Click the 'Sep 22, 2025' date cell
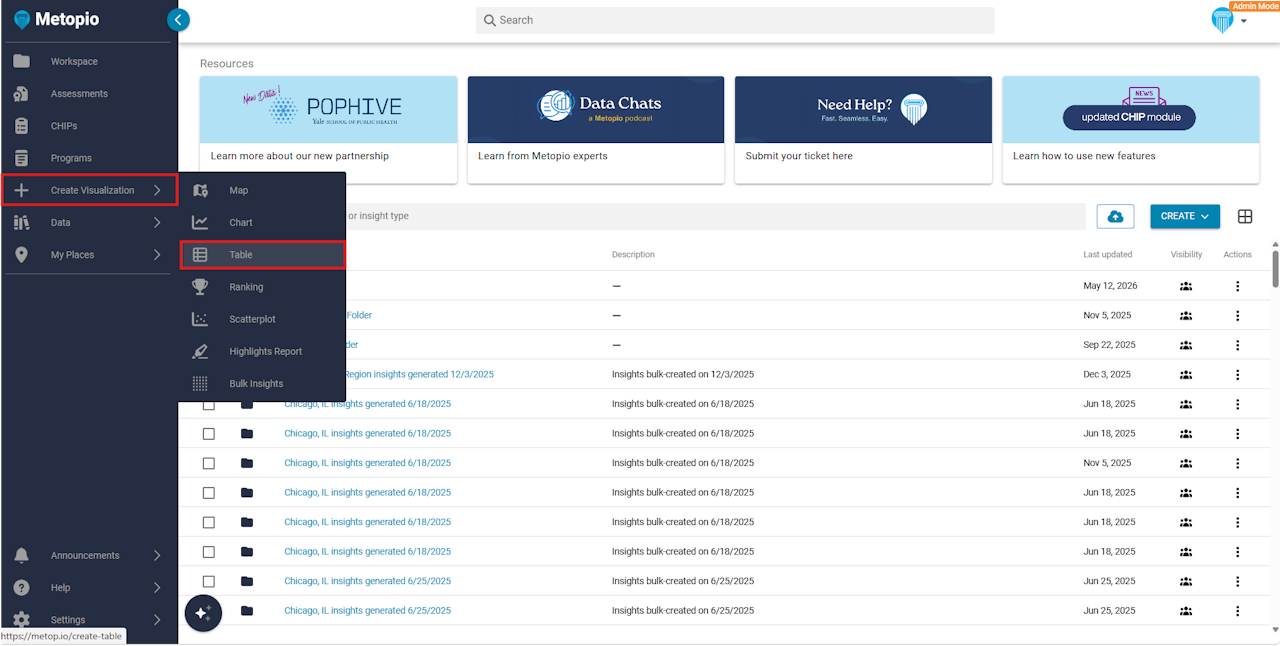The width and height of the screenshot is (1280, 646). tap(1109, 345)
